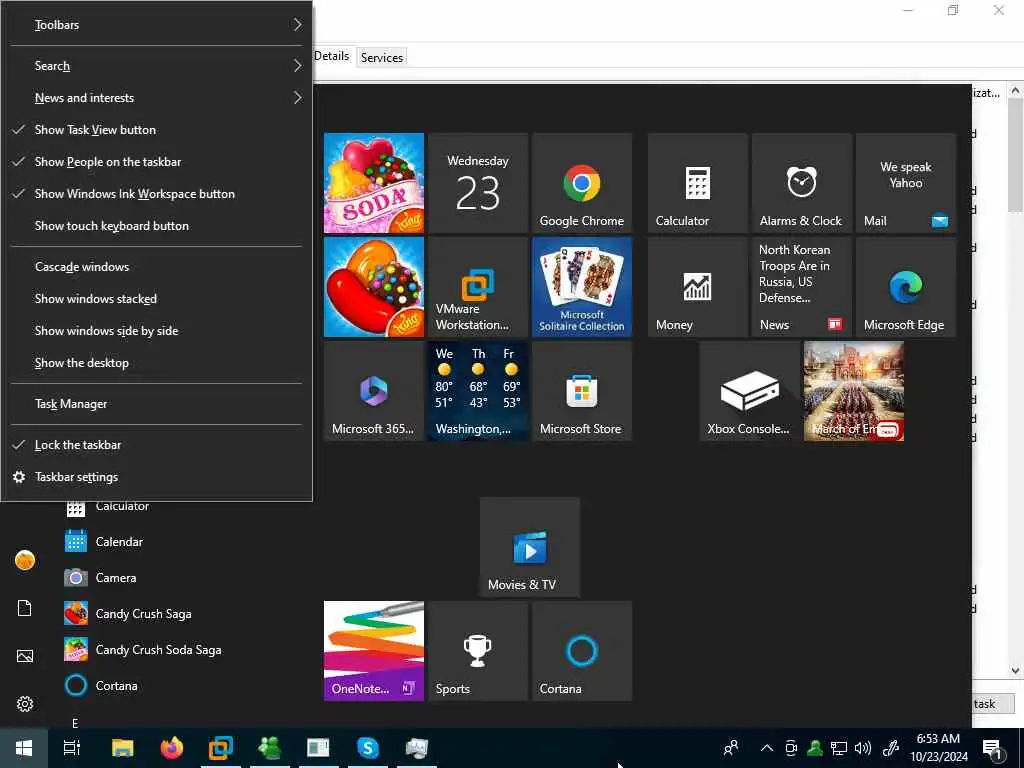This screenshot has width=1024, height=768.
Task: Click the network tray icon
Action: click(x=839, y=748)
